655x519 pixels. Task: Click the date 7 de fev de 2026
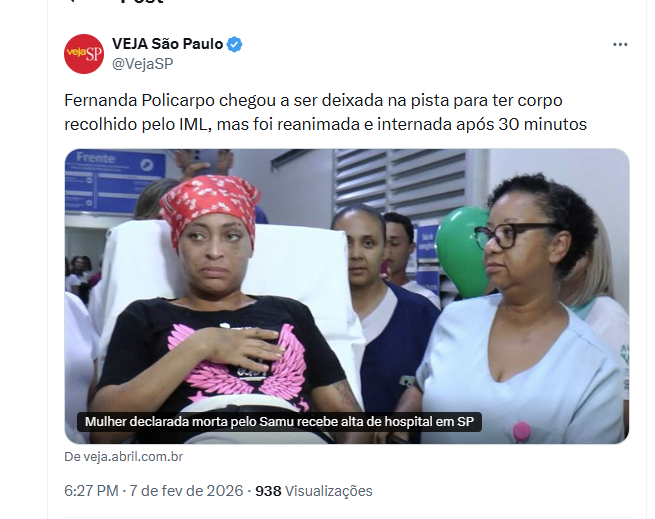186,491
